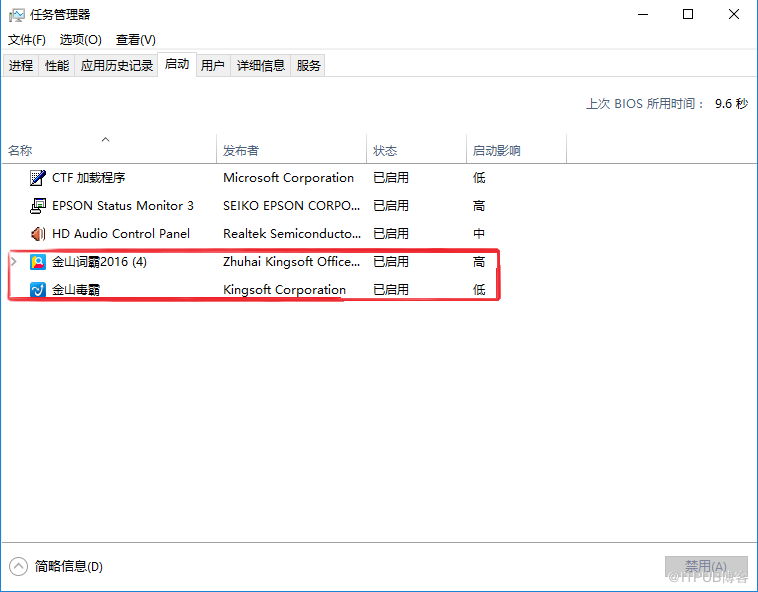
Task: Click Zhuhai Kingsoft Office... publisher cell
Action: [x=292, y=262]
